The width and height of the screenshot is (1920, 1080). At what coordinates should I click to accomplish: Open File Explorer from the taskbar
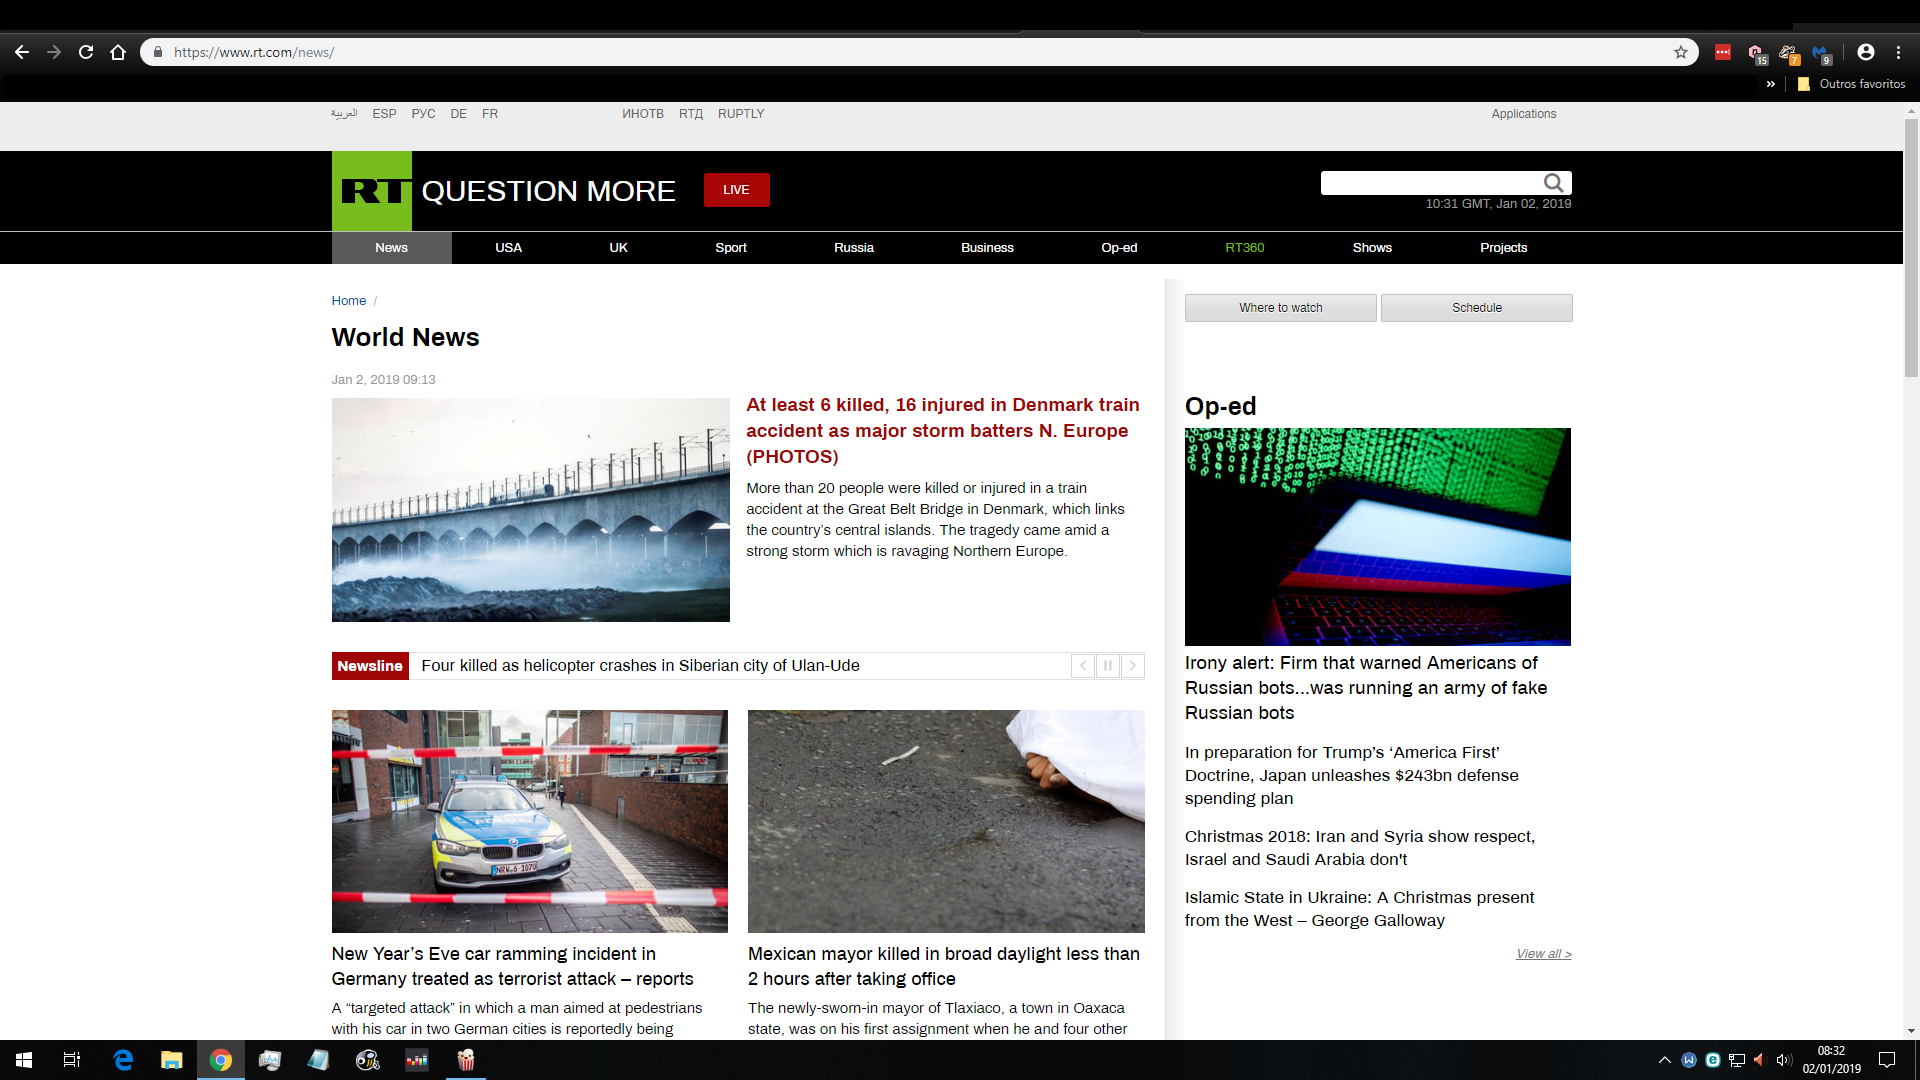(172, 1060)
